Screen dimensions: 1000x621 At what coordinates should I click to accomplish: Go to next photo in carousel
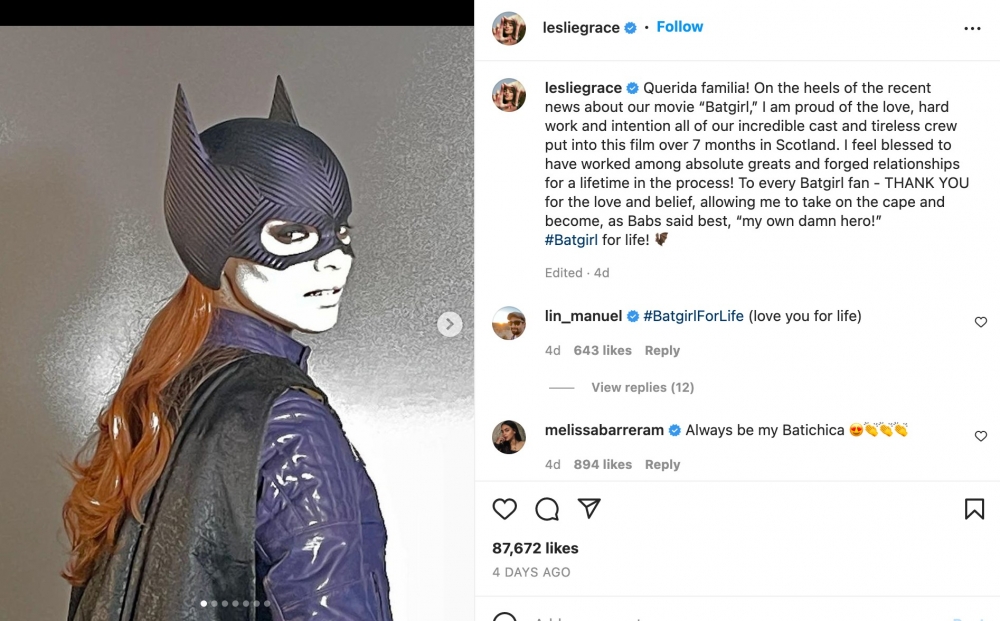coord(450,324)
